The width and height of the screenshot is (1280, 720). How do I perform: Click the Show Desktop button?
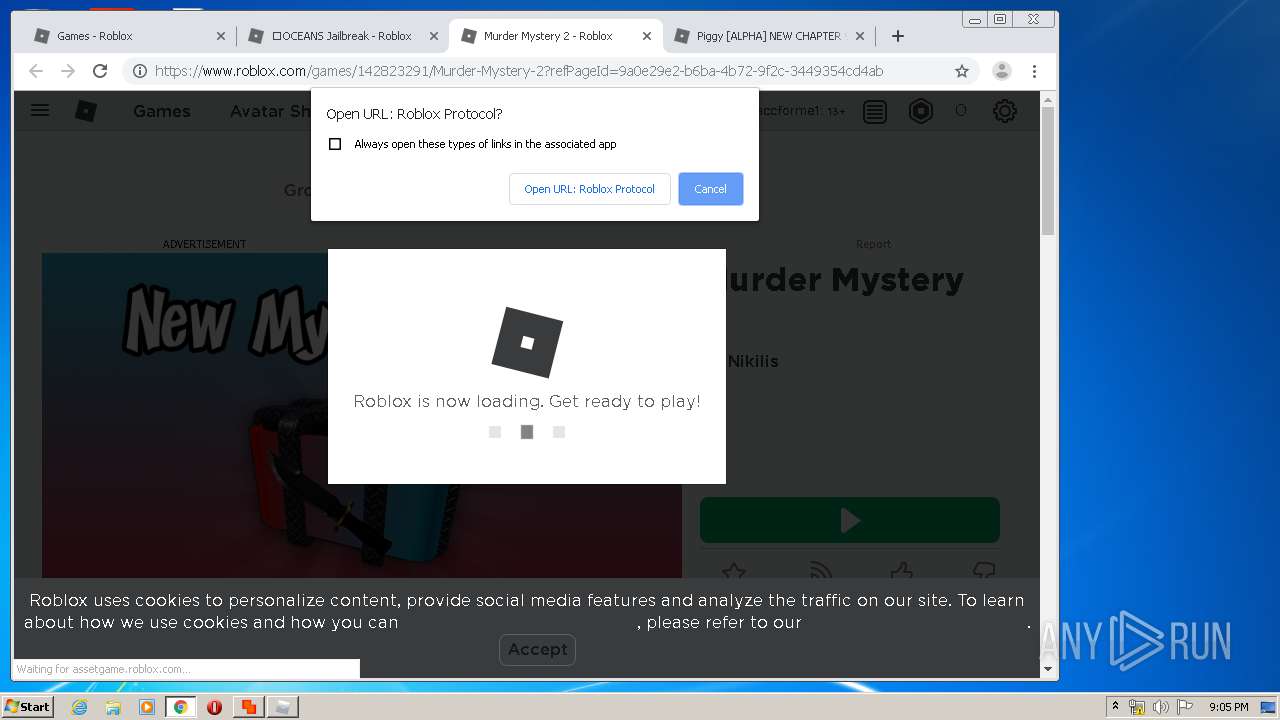pyautogui.click(x=1270, y=707)
